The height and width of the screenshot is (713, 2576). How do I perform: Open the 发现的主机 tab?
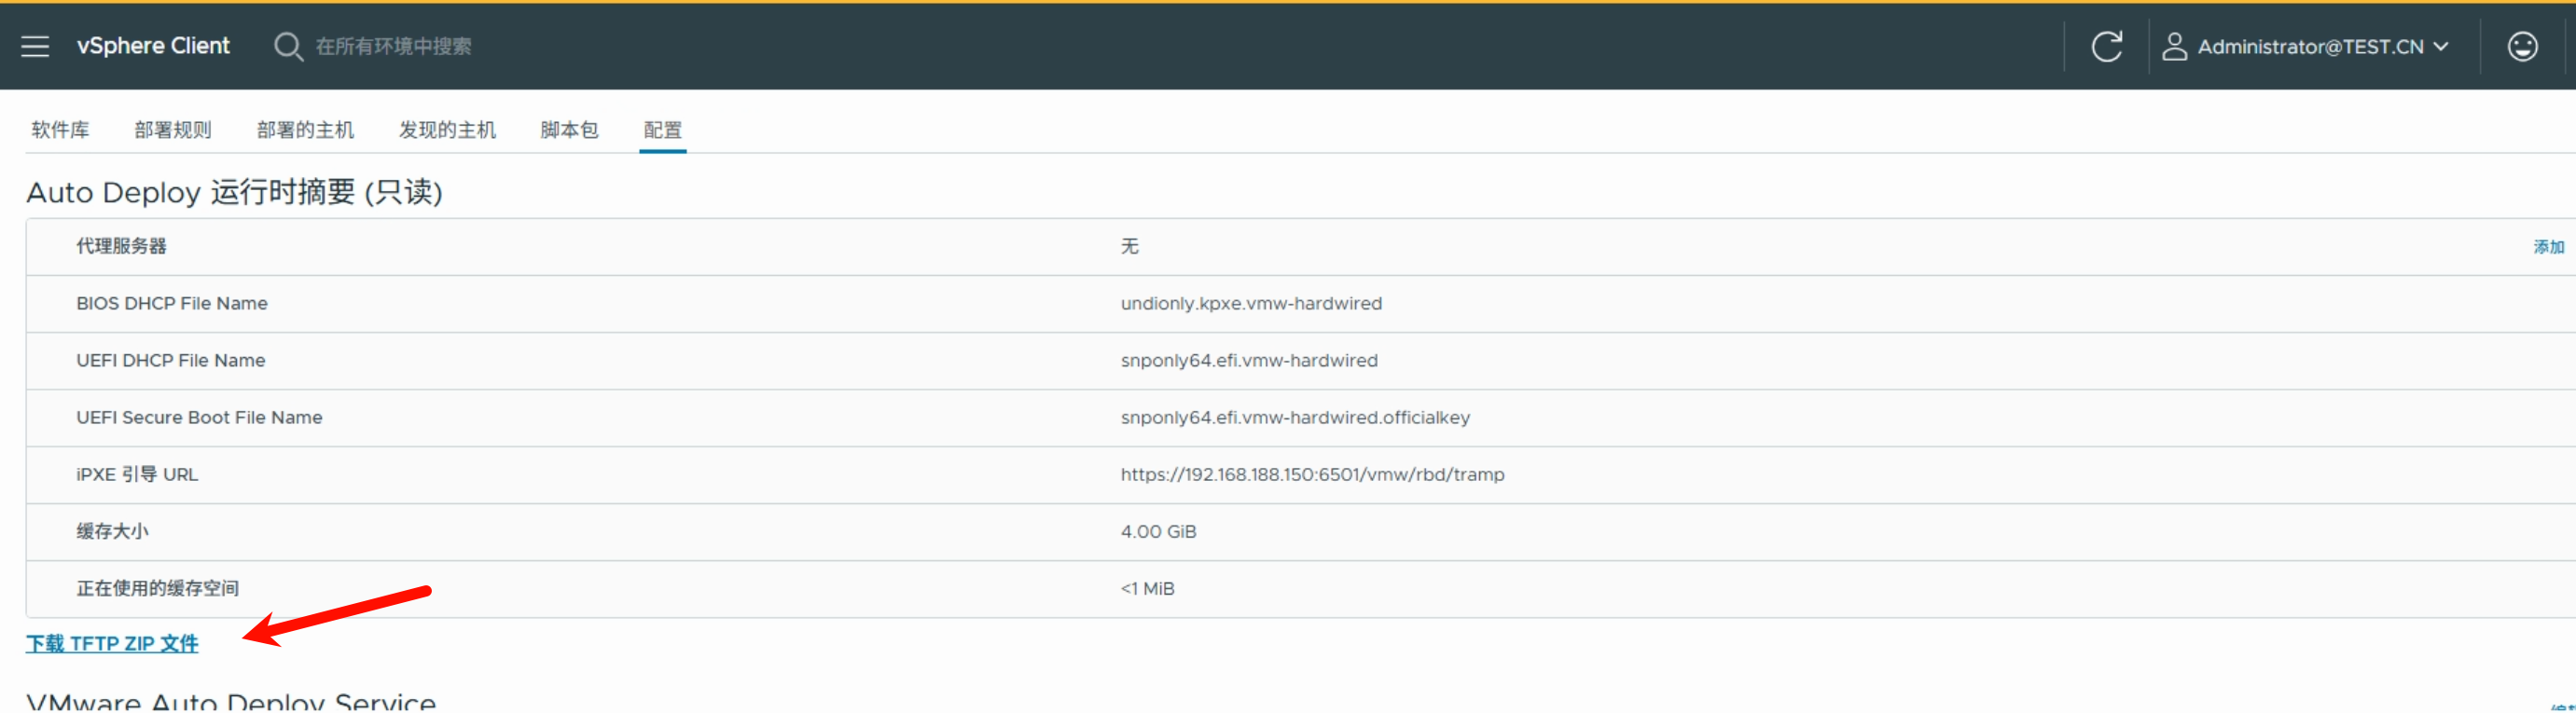447,130
